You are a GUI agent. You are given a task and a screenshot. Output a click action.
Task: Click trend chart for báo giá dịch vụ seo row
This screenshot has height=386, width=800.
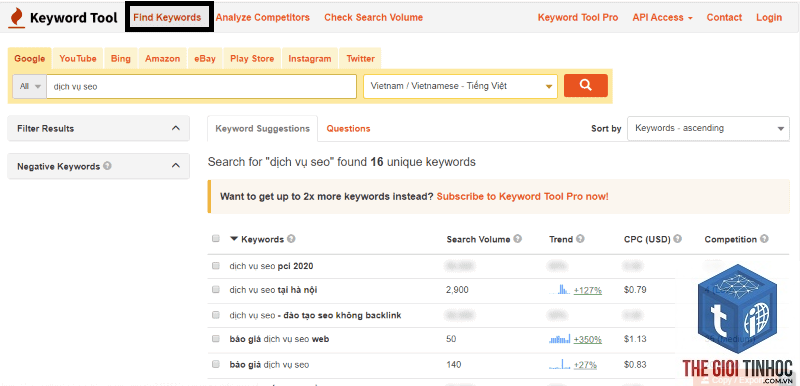[560, 364]
